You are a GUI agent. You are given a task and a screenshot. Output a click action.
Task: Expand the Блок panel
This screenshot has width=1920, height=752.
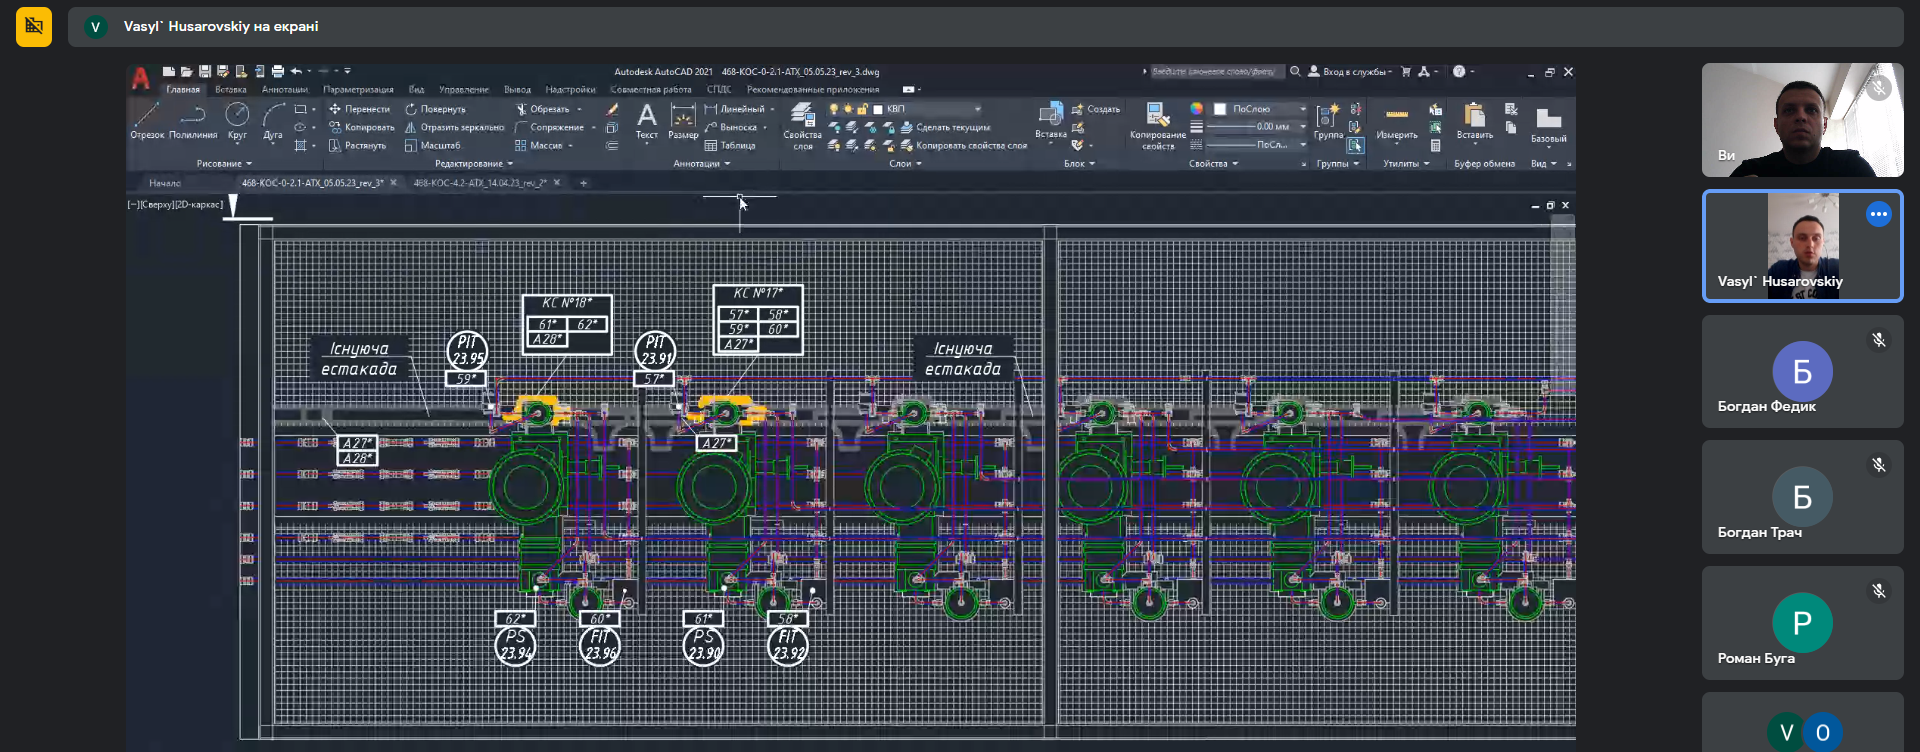click(1079, 163)
